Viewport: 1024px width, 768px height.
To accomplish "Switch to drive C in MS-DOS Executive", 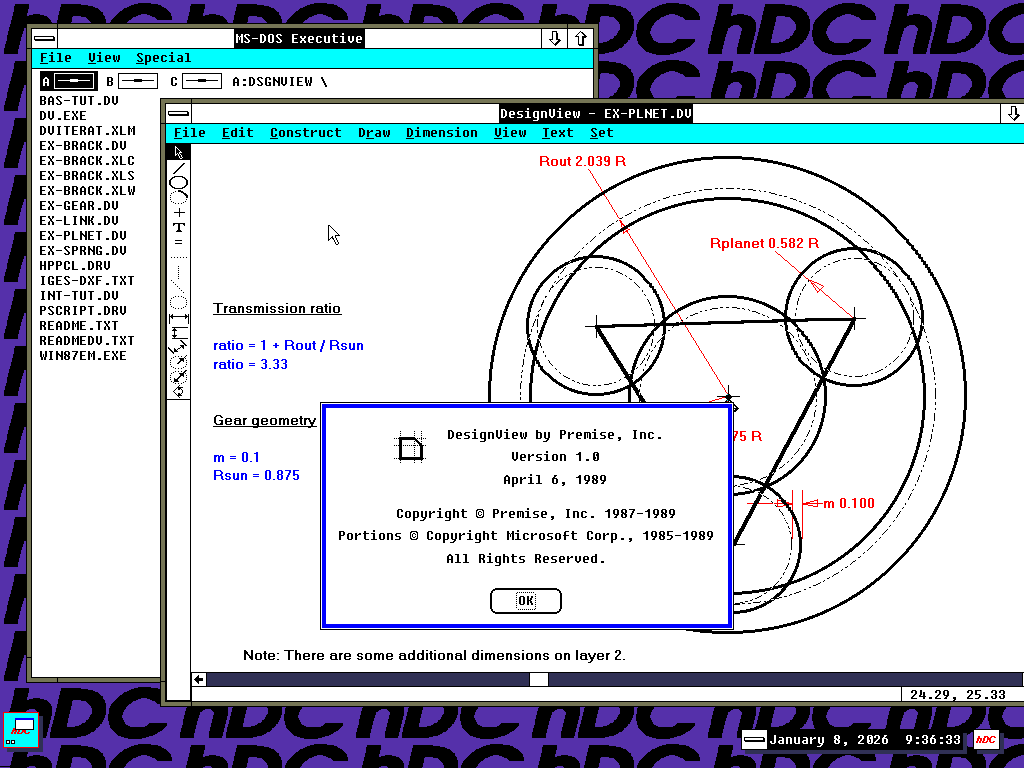I will 194,81.
